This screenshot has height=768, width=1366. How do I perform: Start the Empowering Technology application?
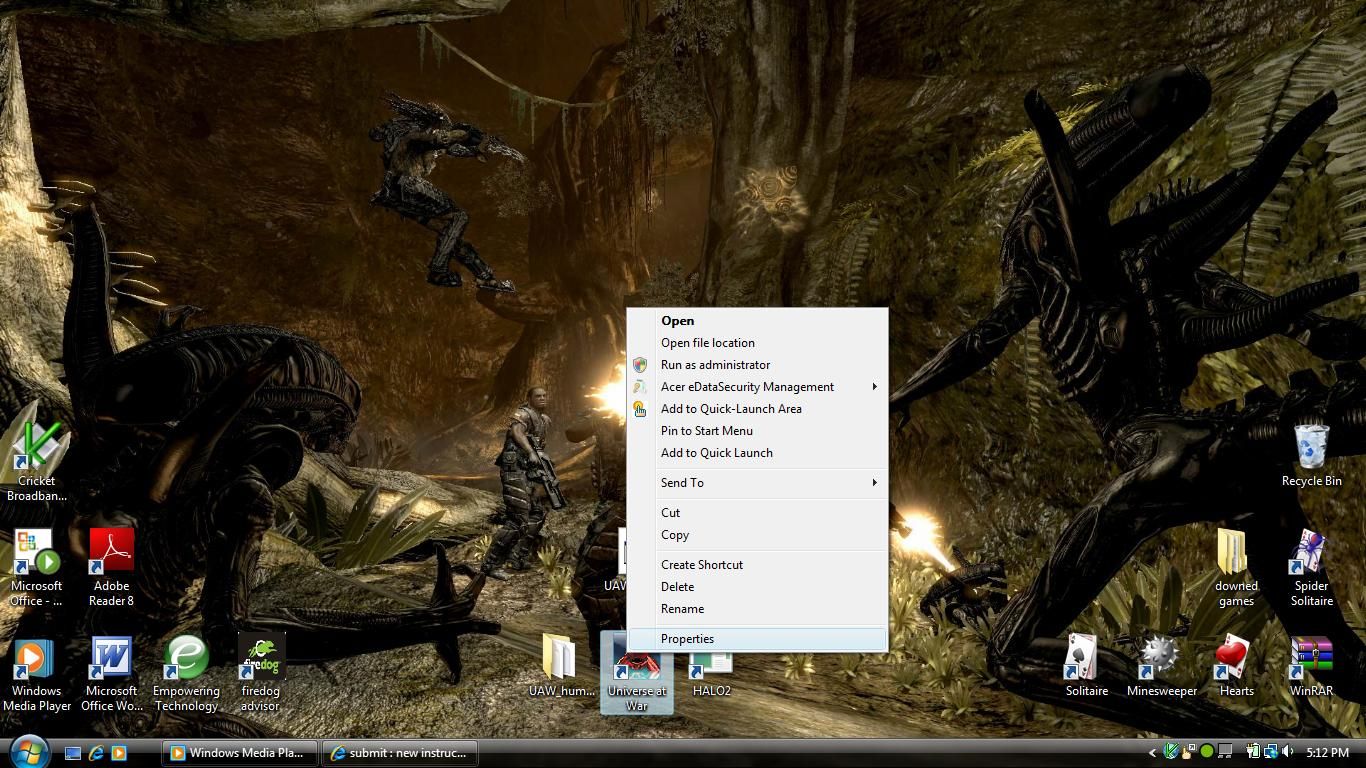[x=186, y=663]
